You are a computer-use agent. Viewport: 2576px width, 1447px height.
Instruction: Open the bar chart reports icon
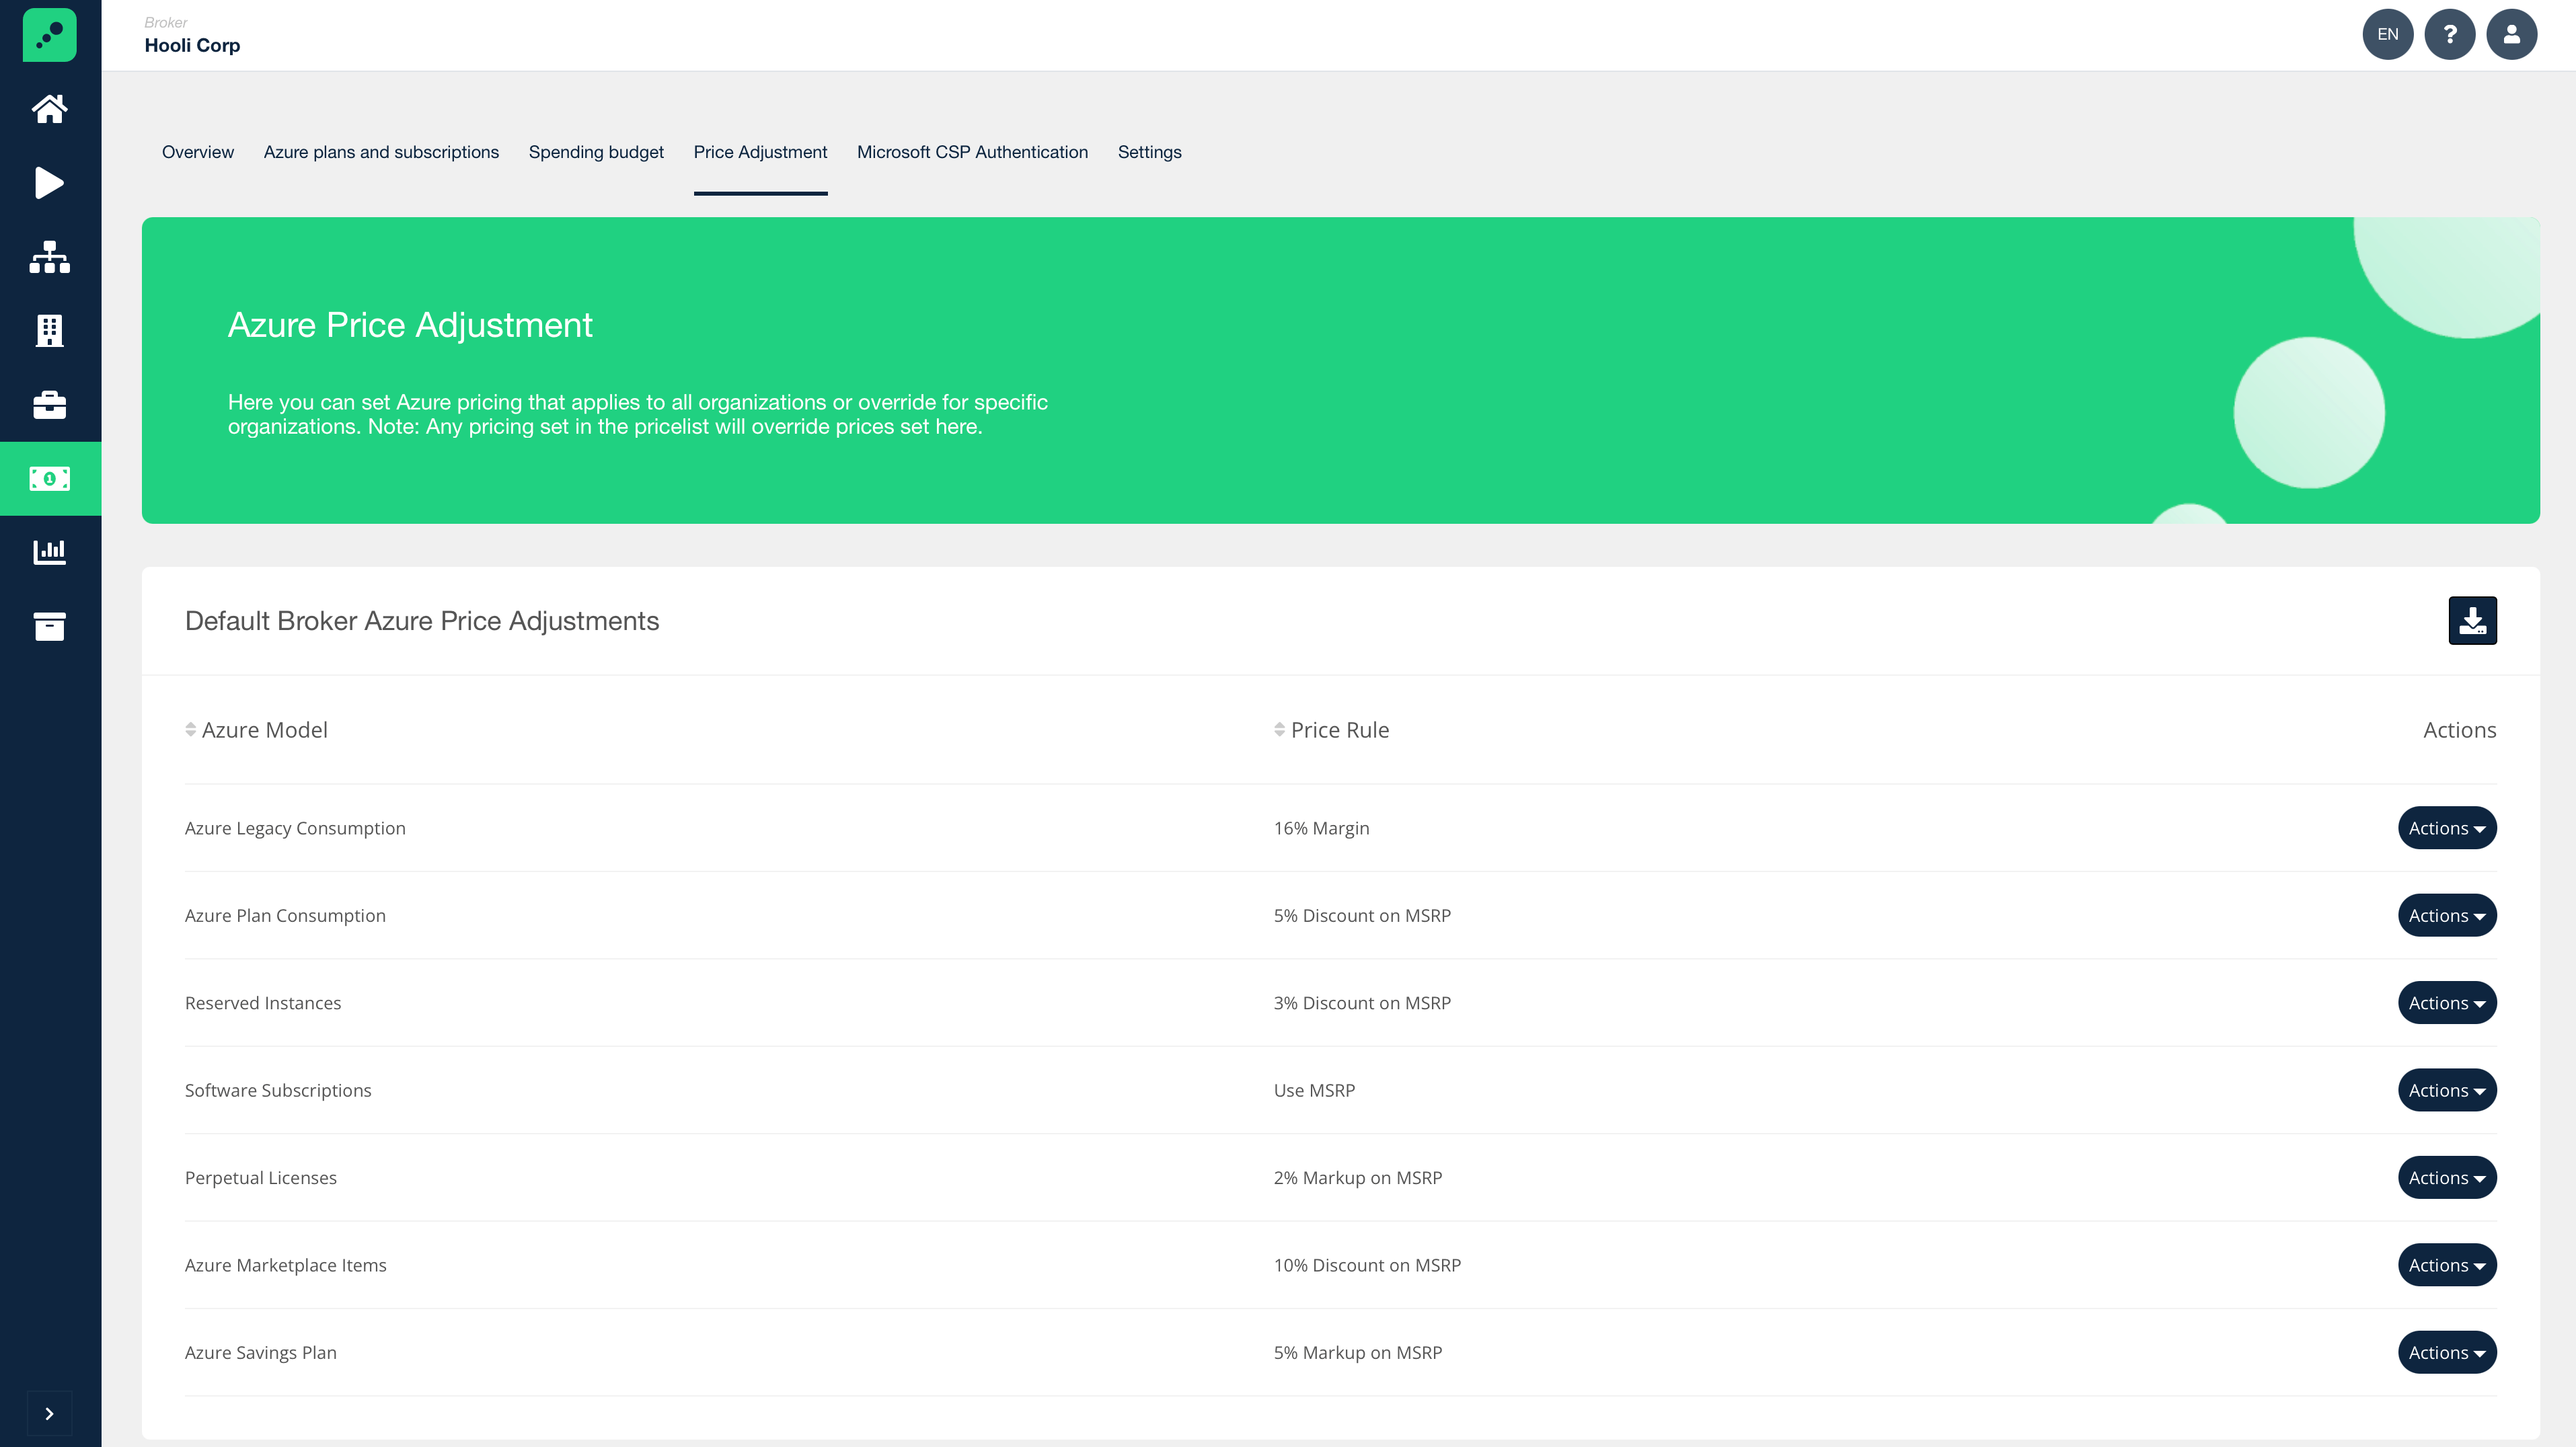coord(50,552)
